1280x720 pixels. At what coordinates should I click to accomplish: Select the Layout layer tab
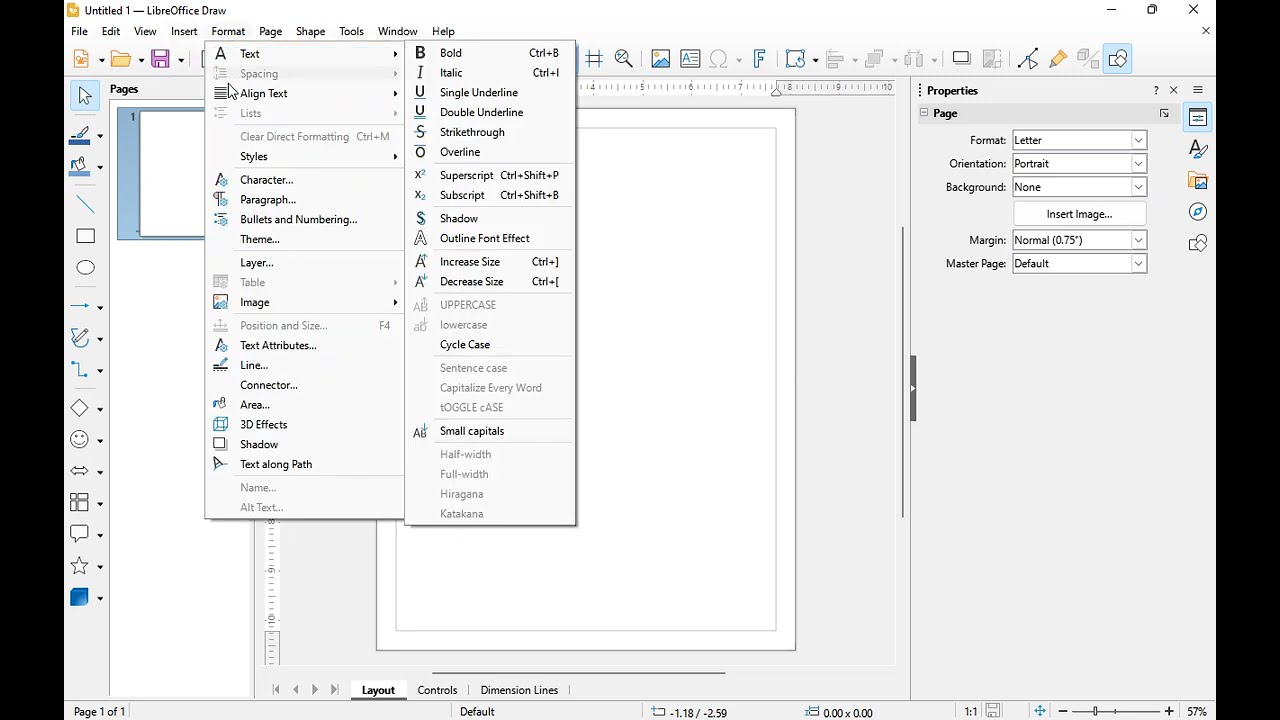point(378,690)
